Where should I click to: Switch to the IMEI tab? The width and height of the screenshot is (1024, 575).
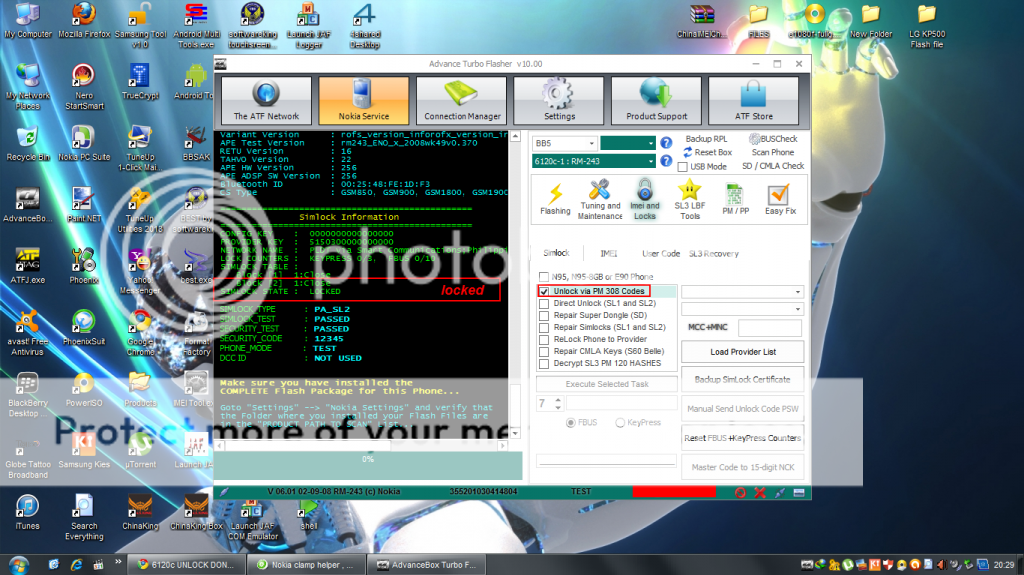[609, 254]
